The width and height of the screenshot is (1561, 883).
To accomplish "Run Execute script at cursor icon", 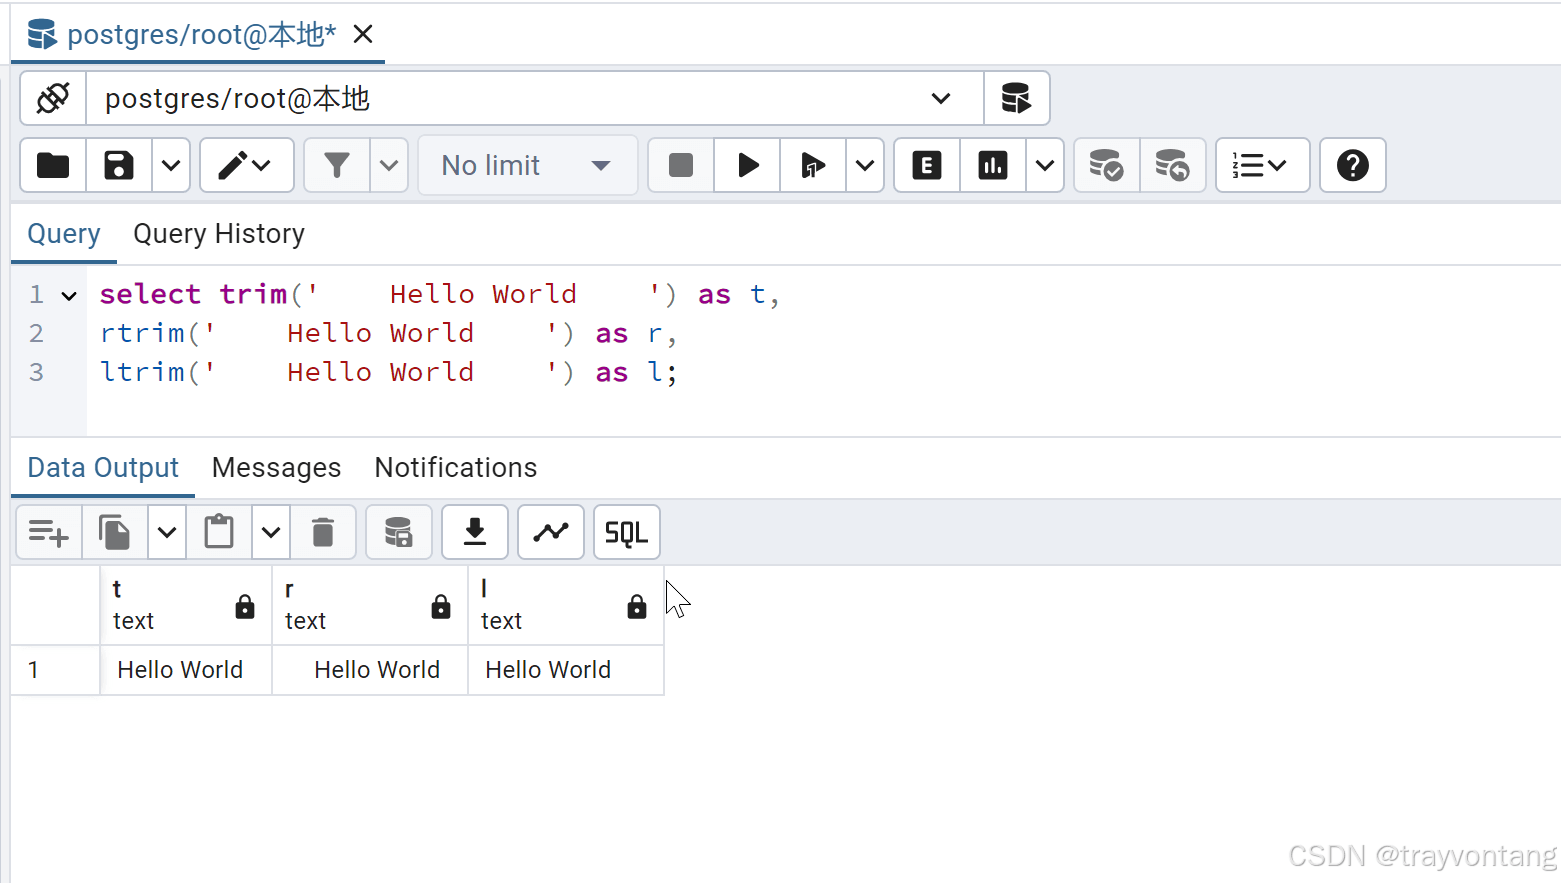I will click(x=813, y=165).
